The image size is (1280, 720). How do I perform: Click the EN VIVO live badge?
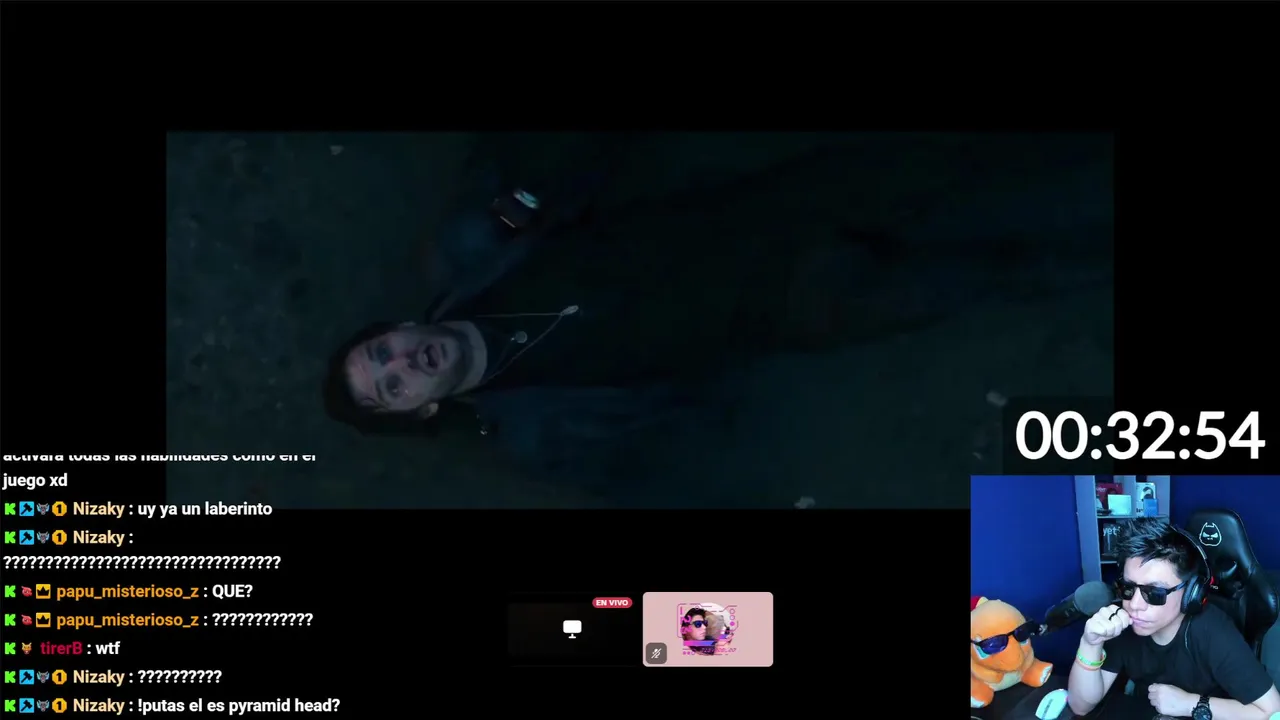click(x=611, y=603)
